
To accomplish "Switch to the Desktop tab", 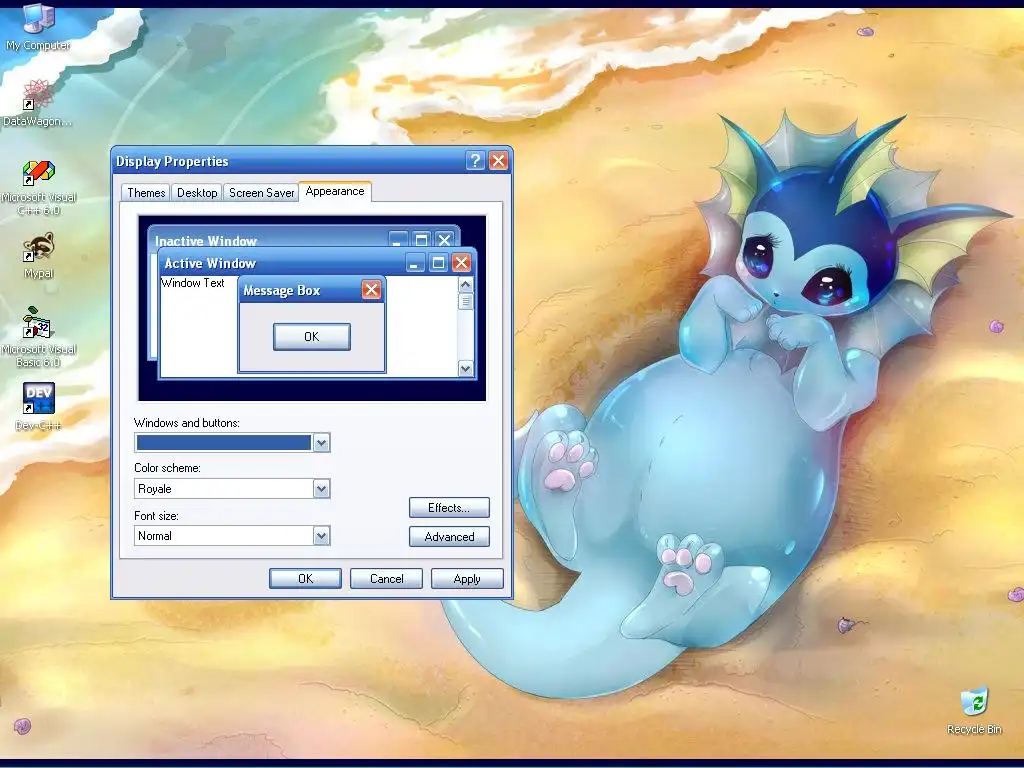I will 197,193.
